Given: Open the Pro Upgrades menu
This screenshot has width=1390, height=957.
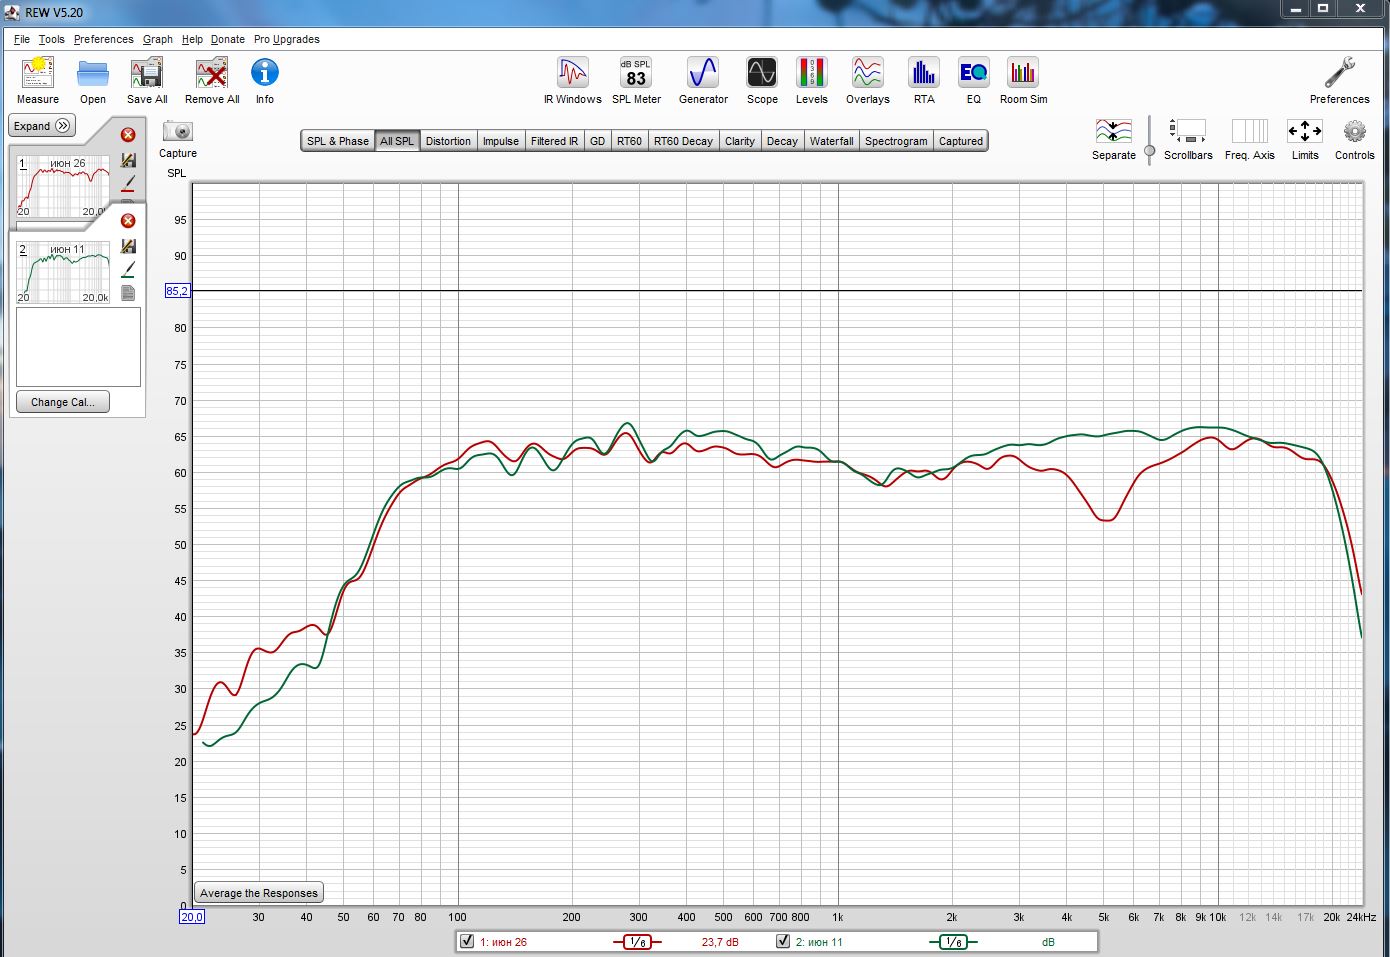Looking at the screenshot, I should [287, 39].
